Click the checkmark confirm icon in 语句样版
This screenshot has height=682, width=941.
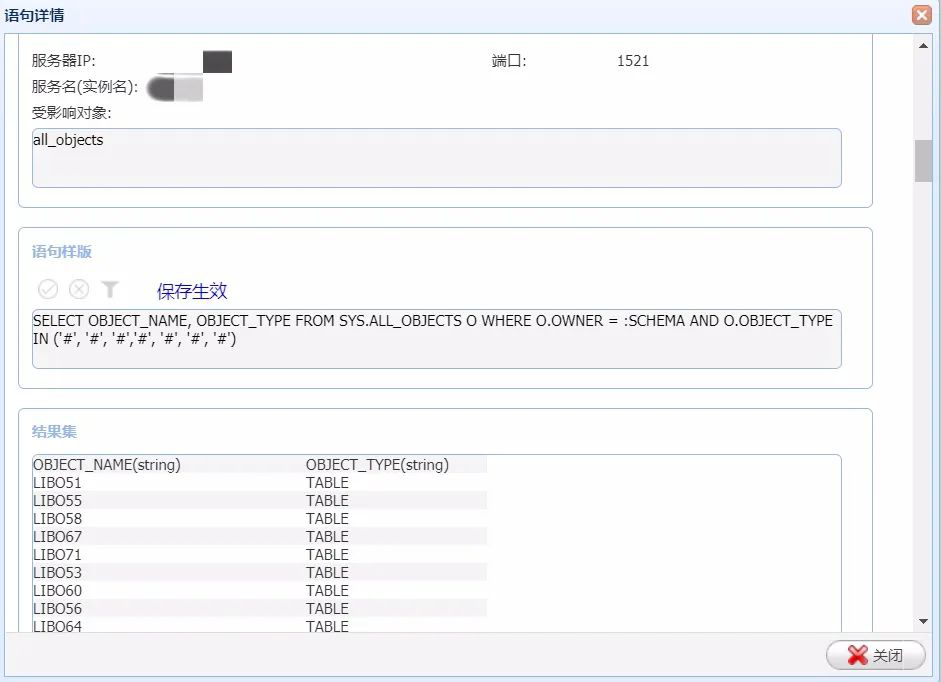pyautogui.click(x=48, y=290)
